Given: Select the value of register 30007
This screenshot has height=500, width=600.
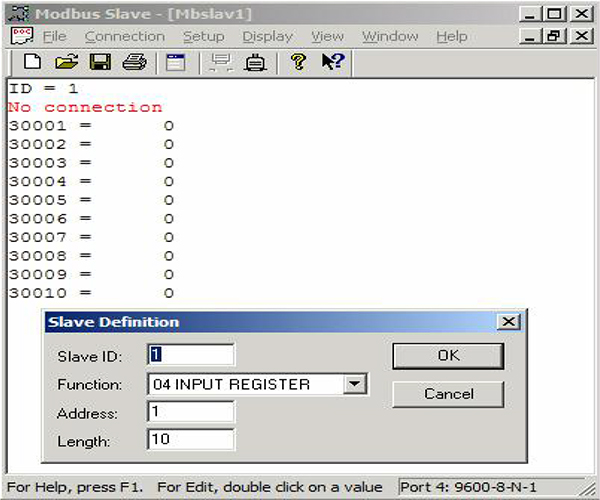Looking at the screenshot, I should 169,237.
